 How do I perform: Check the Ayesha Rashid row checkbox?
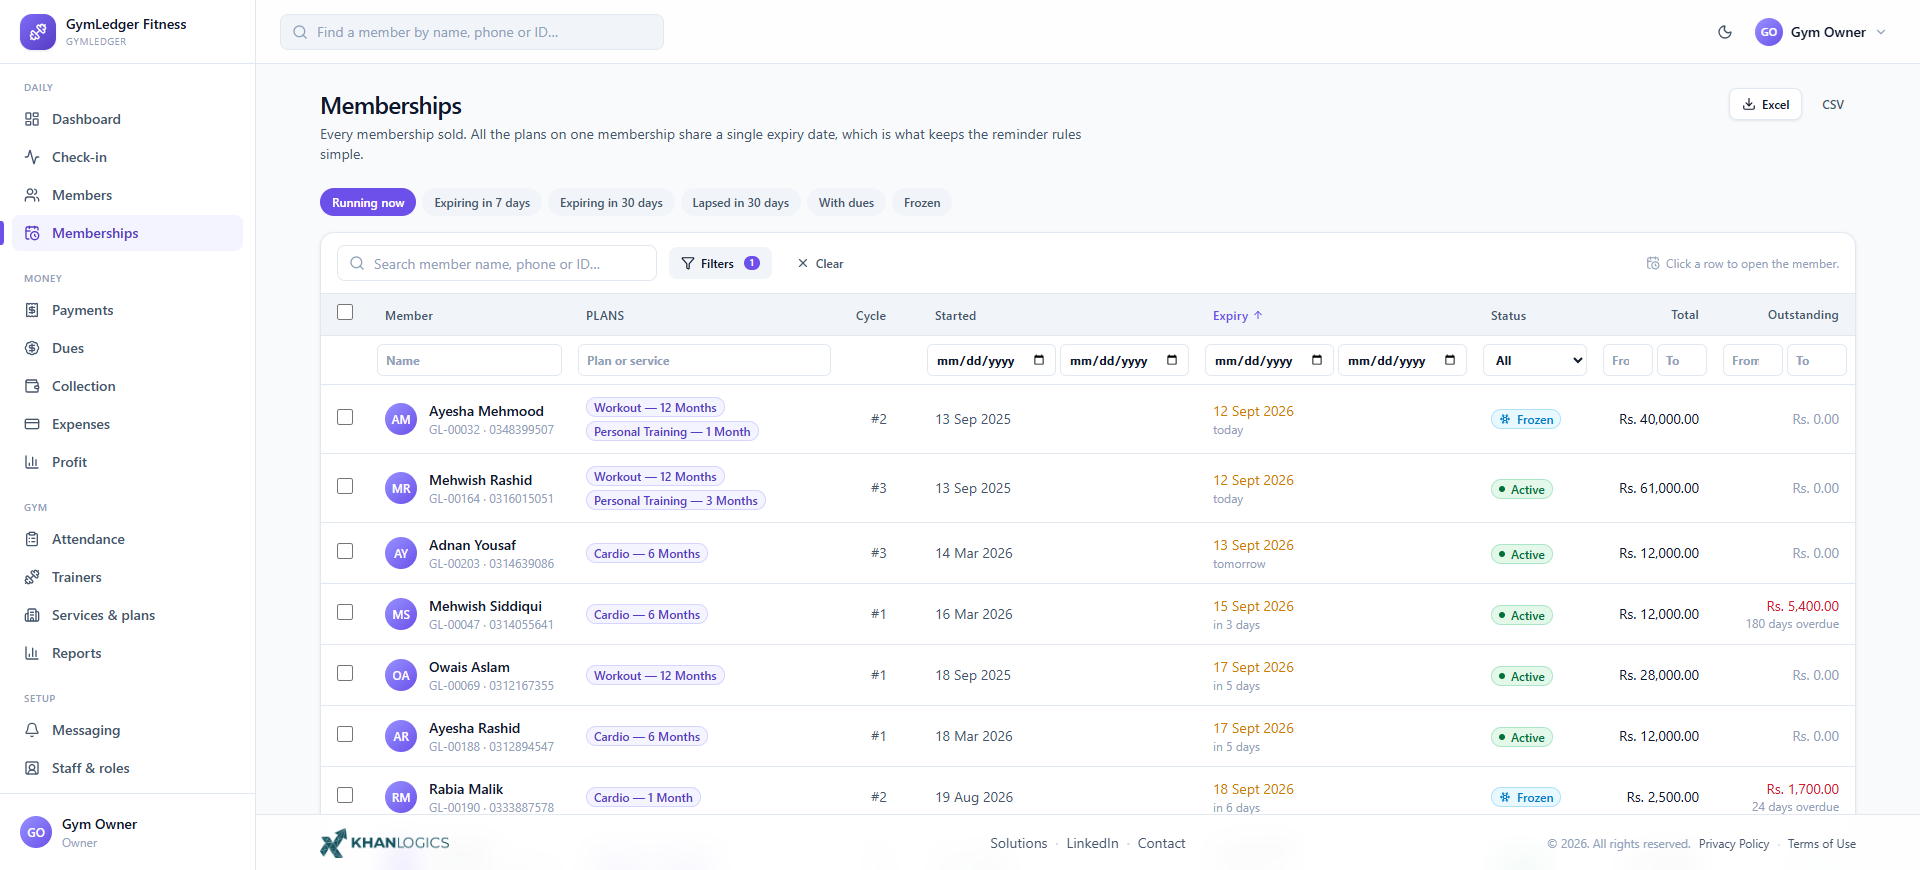pyautogui.click(x=345, y=734)
